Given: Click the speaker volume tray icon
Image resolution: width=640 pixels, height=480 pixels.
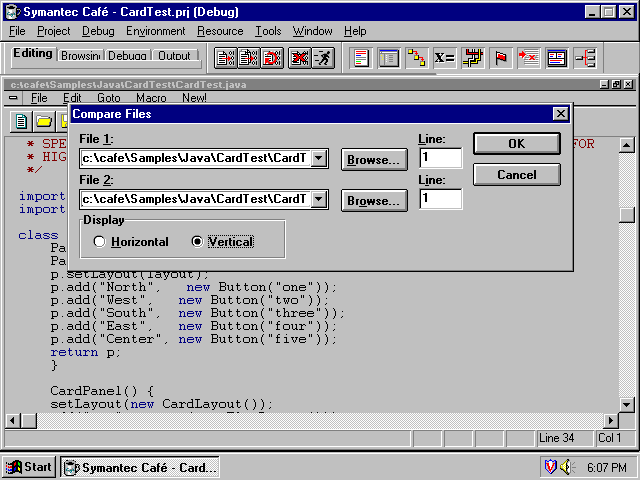Looking at the screenshot, I should pos(567,467).
